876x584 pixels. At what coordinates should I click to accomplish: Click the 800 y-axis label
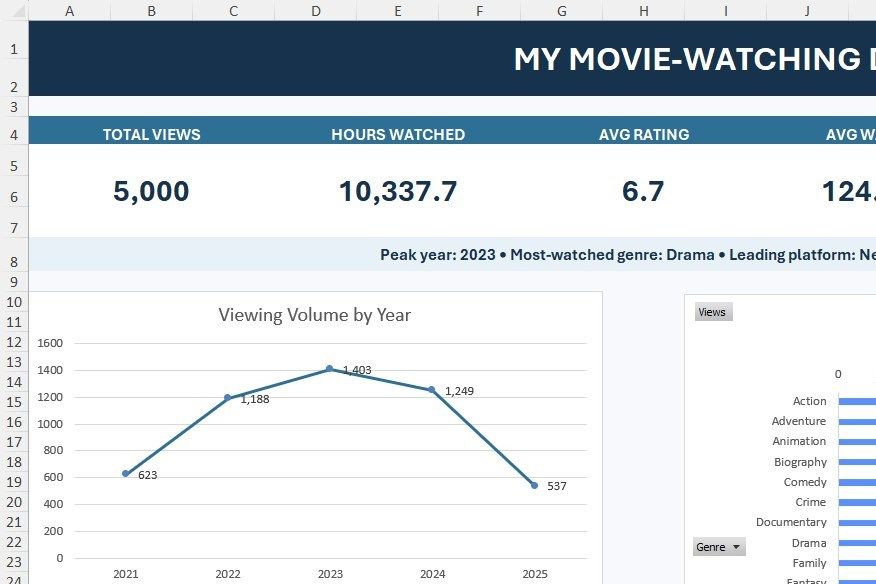click(x=53, y=450)
